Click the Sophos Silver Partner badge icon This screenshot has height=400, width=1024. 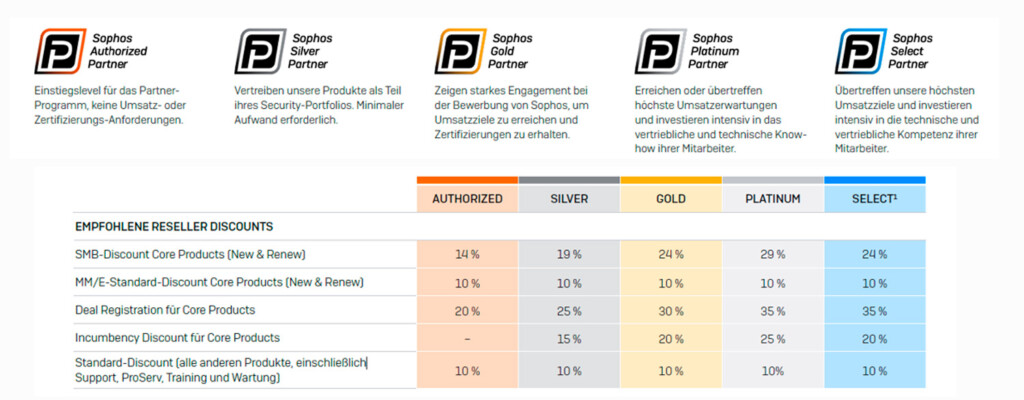(x=260, y=51)
